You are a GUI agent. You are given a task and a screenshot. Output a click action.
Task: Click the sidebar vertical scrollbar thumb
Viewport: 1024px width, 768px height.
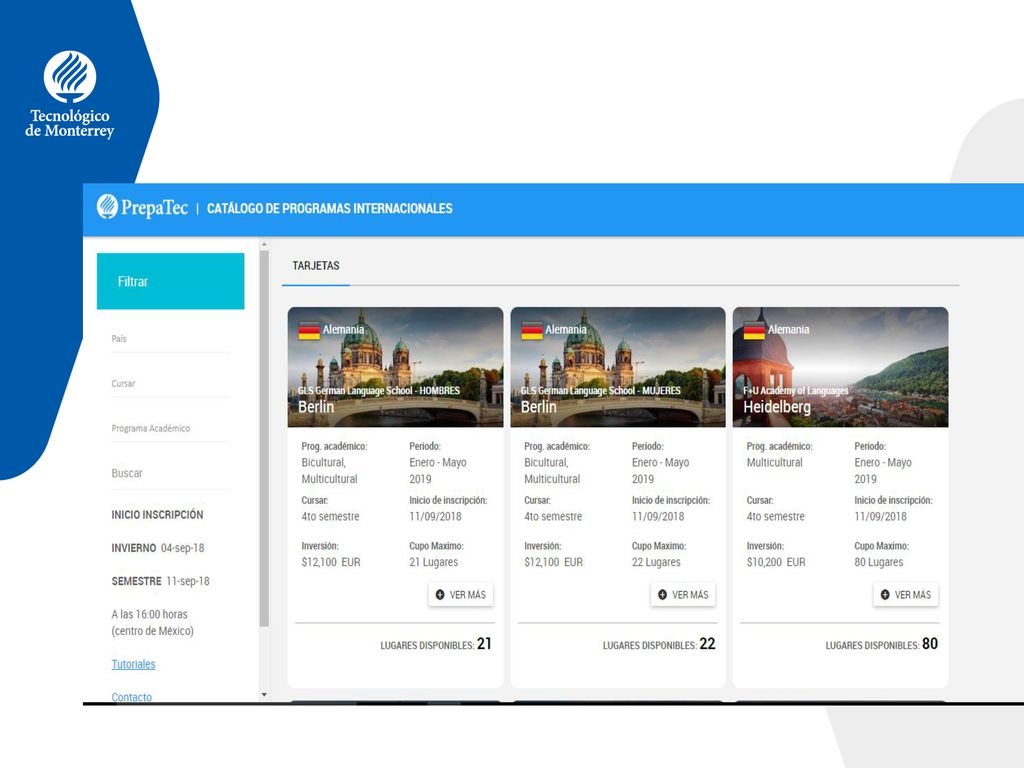coord(264,439)
